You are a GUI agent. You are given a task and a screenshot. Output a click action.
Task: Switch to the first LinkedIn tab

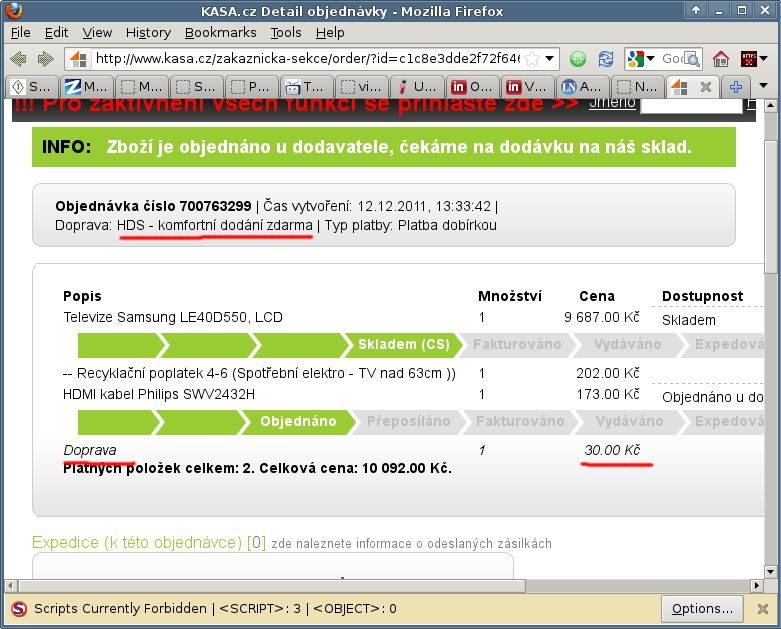click(x=471, y=87)
